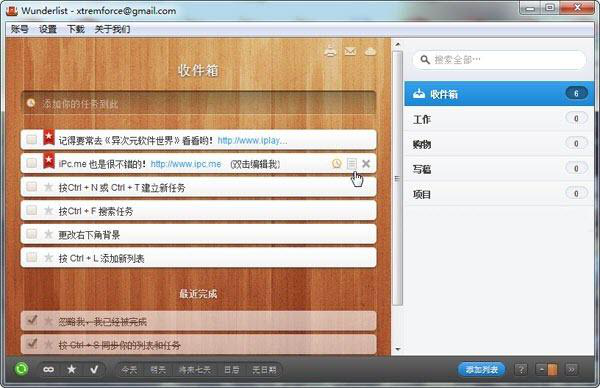Image resolution: width=600 pixels, height=388 pixels.
Task: Check the 按Ctrl + F 搜索任务 checkbox
Action: point(31,210)
